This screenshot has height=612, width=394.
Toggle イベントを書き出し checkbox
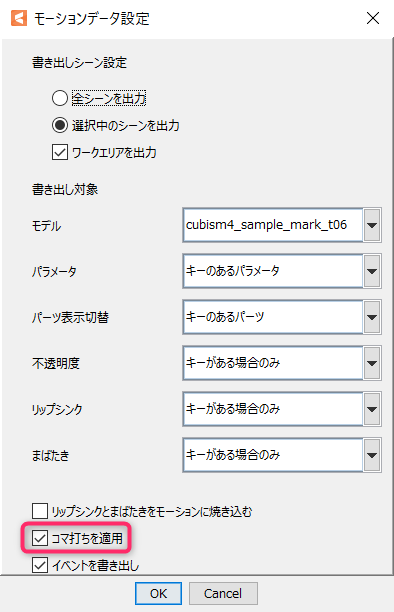coord(40,565)
